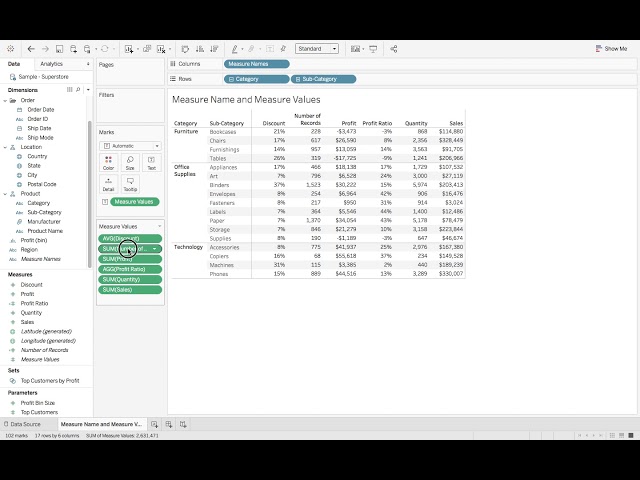Viewport: 640px width, 480px height.
Task: Select the SUM(Sales) measure pill
Action: click(x=130, y=289)
